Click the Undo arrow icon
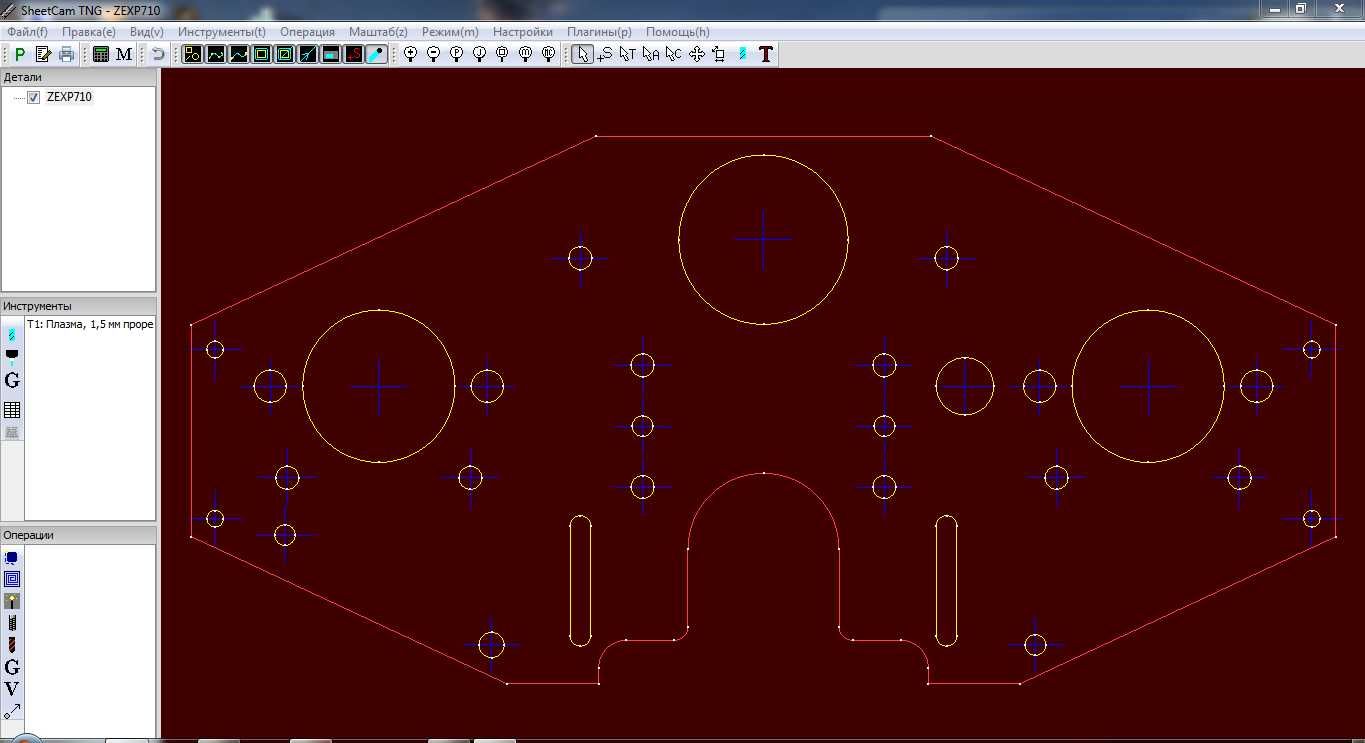Screen dimensions: 1365x743 tap(158, 54)
